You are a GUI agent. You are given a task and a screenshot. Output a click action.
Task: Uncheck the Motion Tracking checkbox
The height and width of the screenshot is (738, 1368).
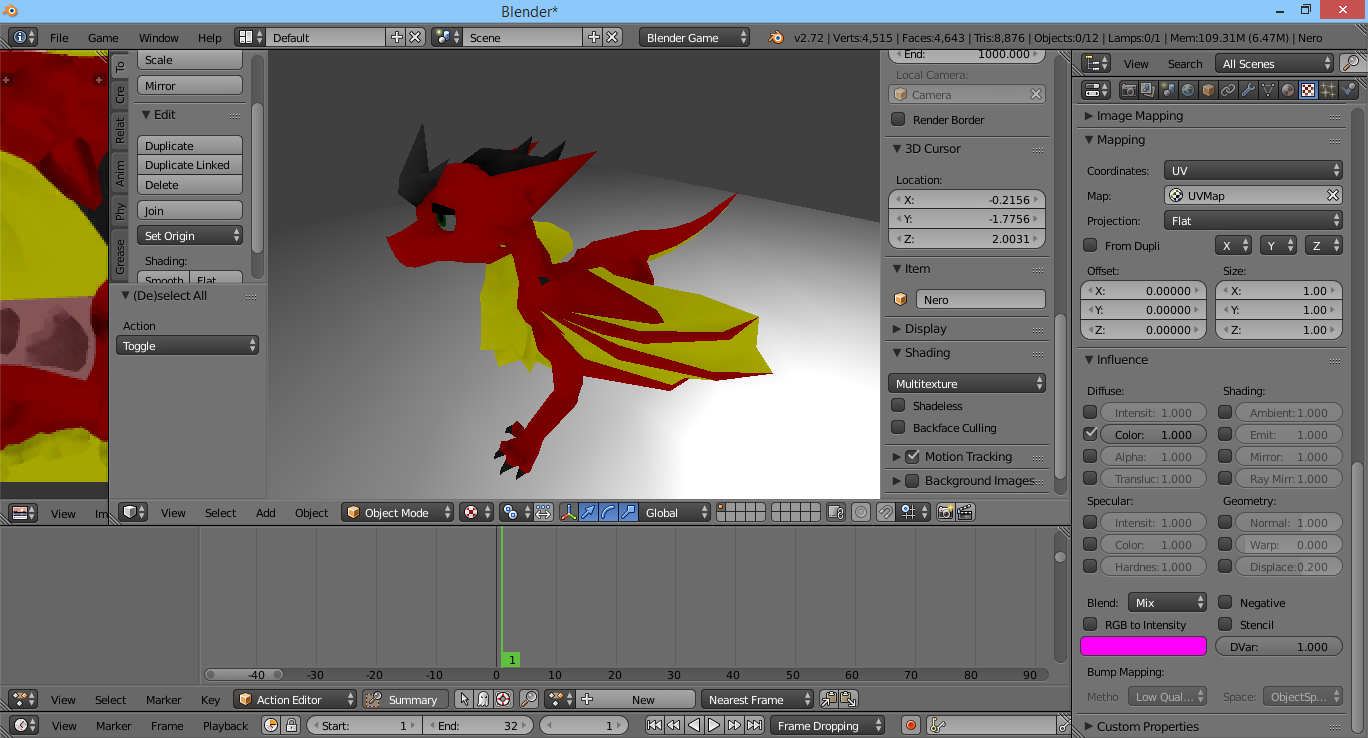[912, 456]
